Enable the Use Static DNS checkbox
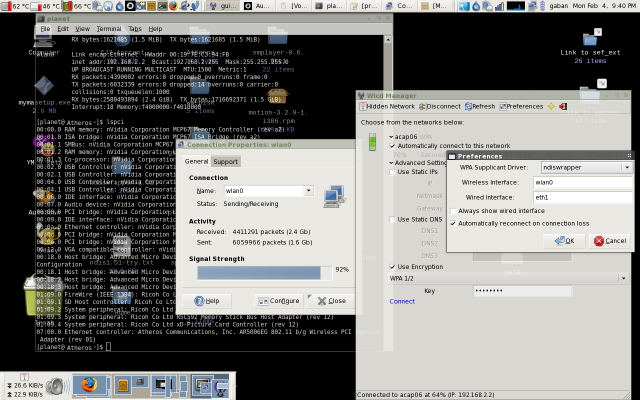 (392, 220)
